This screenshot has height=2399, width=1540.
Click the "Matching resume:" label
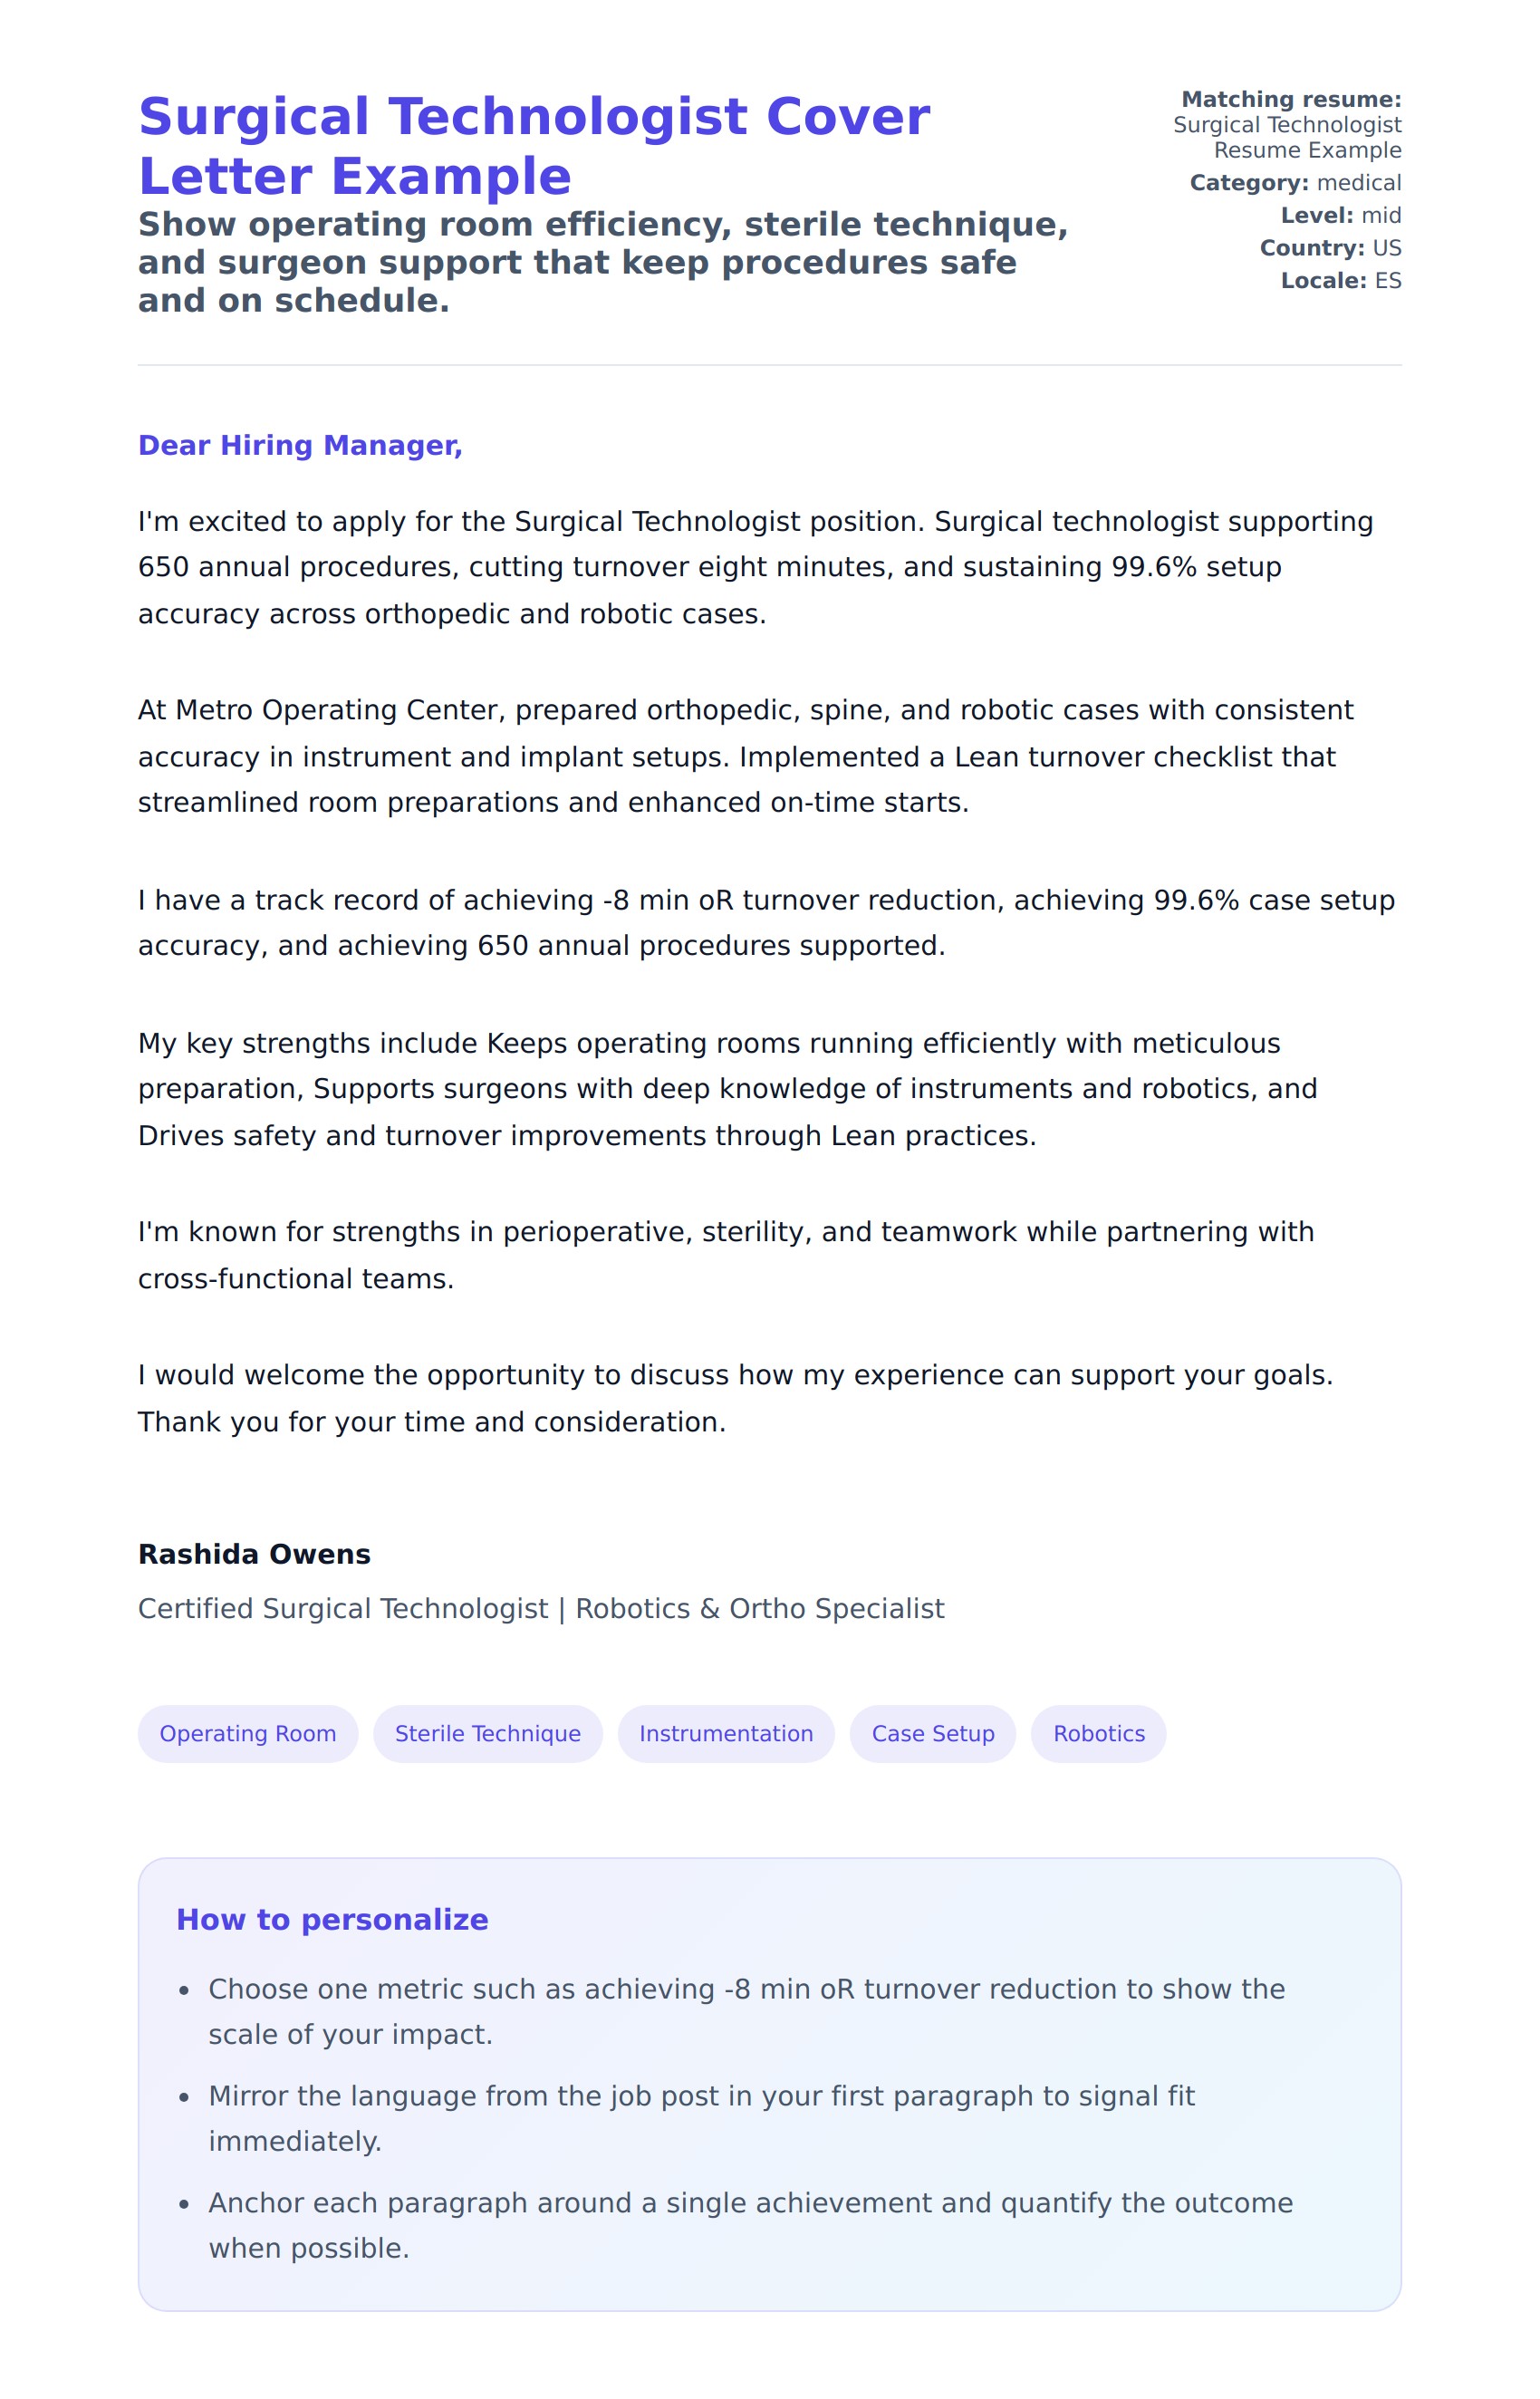click(x=1290, y=99)
